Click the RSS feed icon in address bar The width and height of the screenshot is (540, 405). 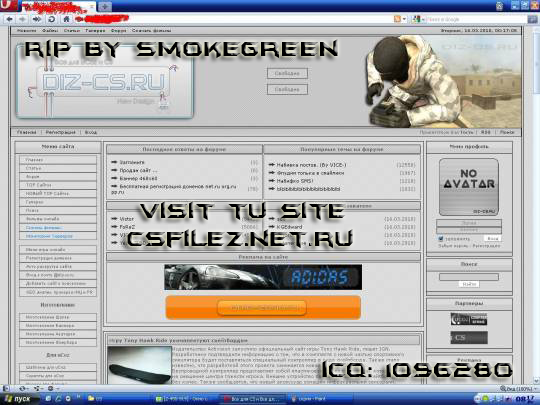pyautogui.click(x=397, y=19)
